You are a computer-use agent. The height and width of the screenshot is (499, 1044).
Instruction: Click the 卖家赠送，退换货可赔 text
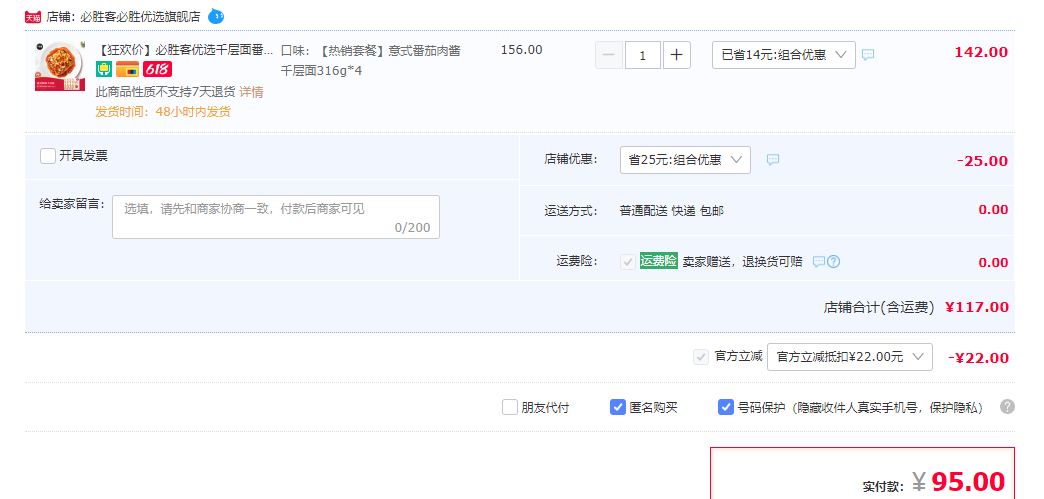(742, 262)
